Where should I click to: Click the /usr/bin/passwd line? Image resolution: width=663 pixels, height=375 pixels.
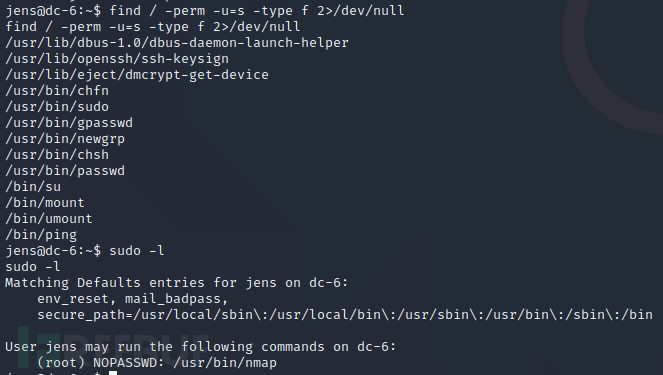(x=65, y=171)
